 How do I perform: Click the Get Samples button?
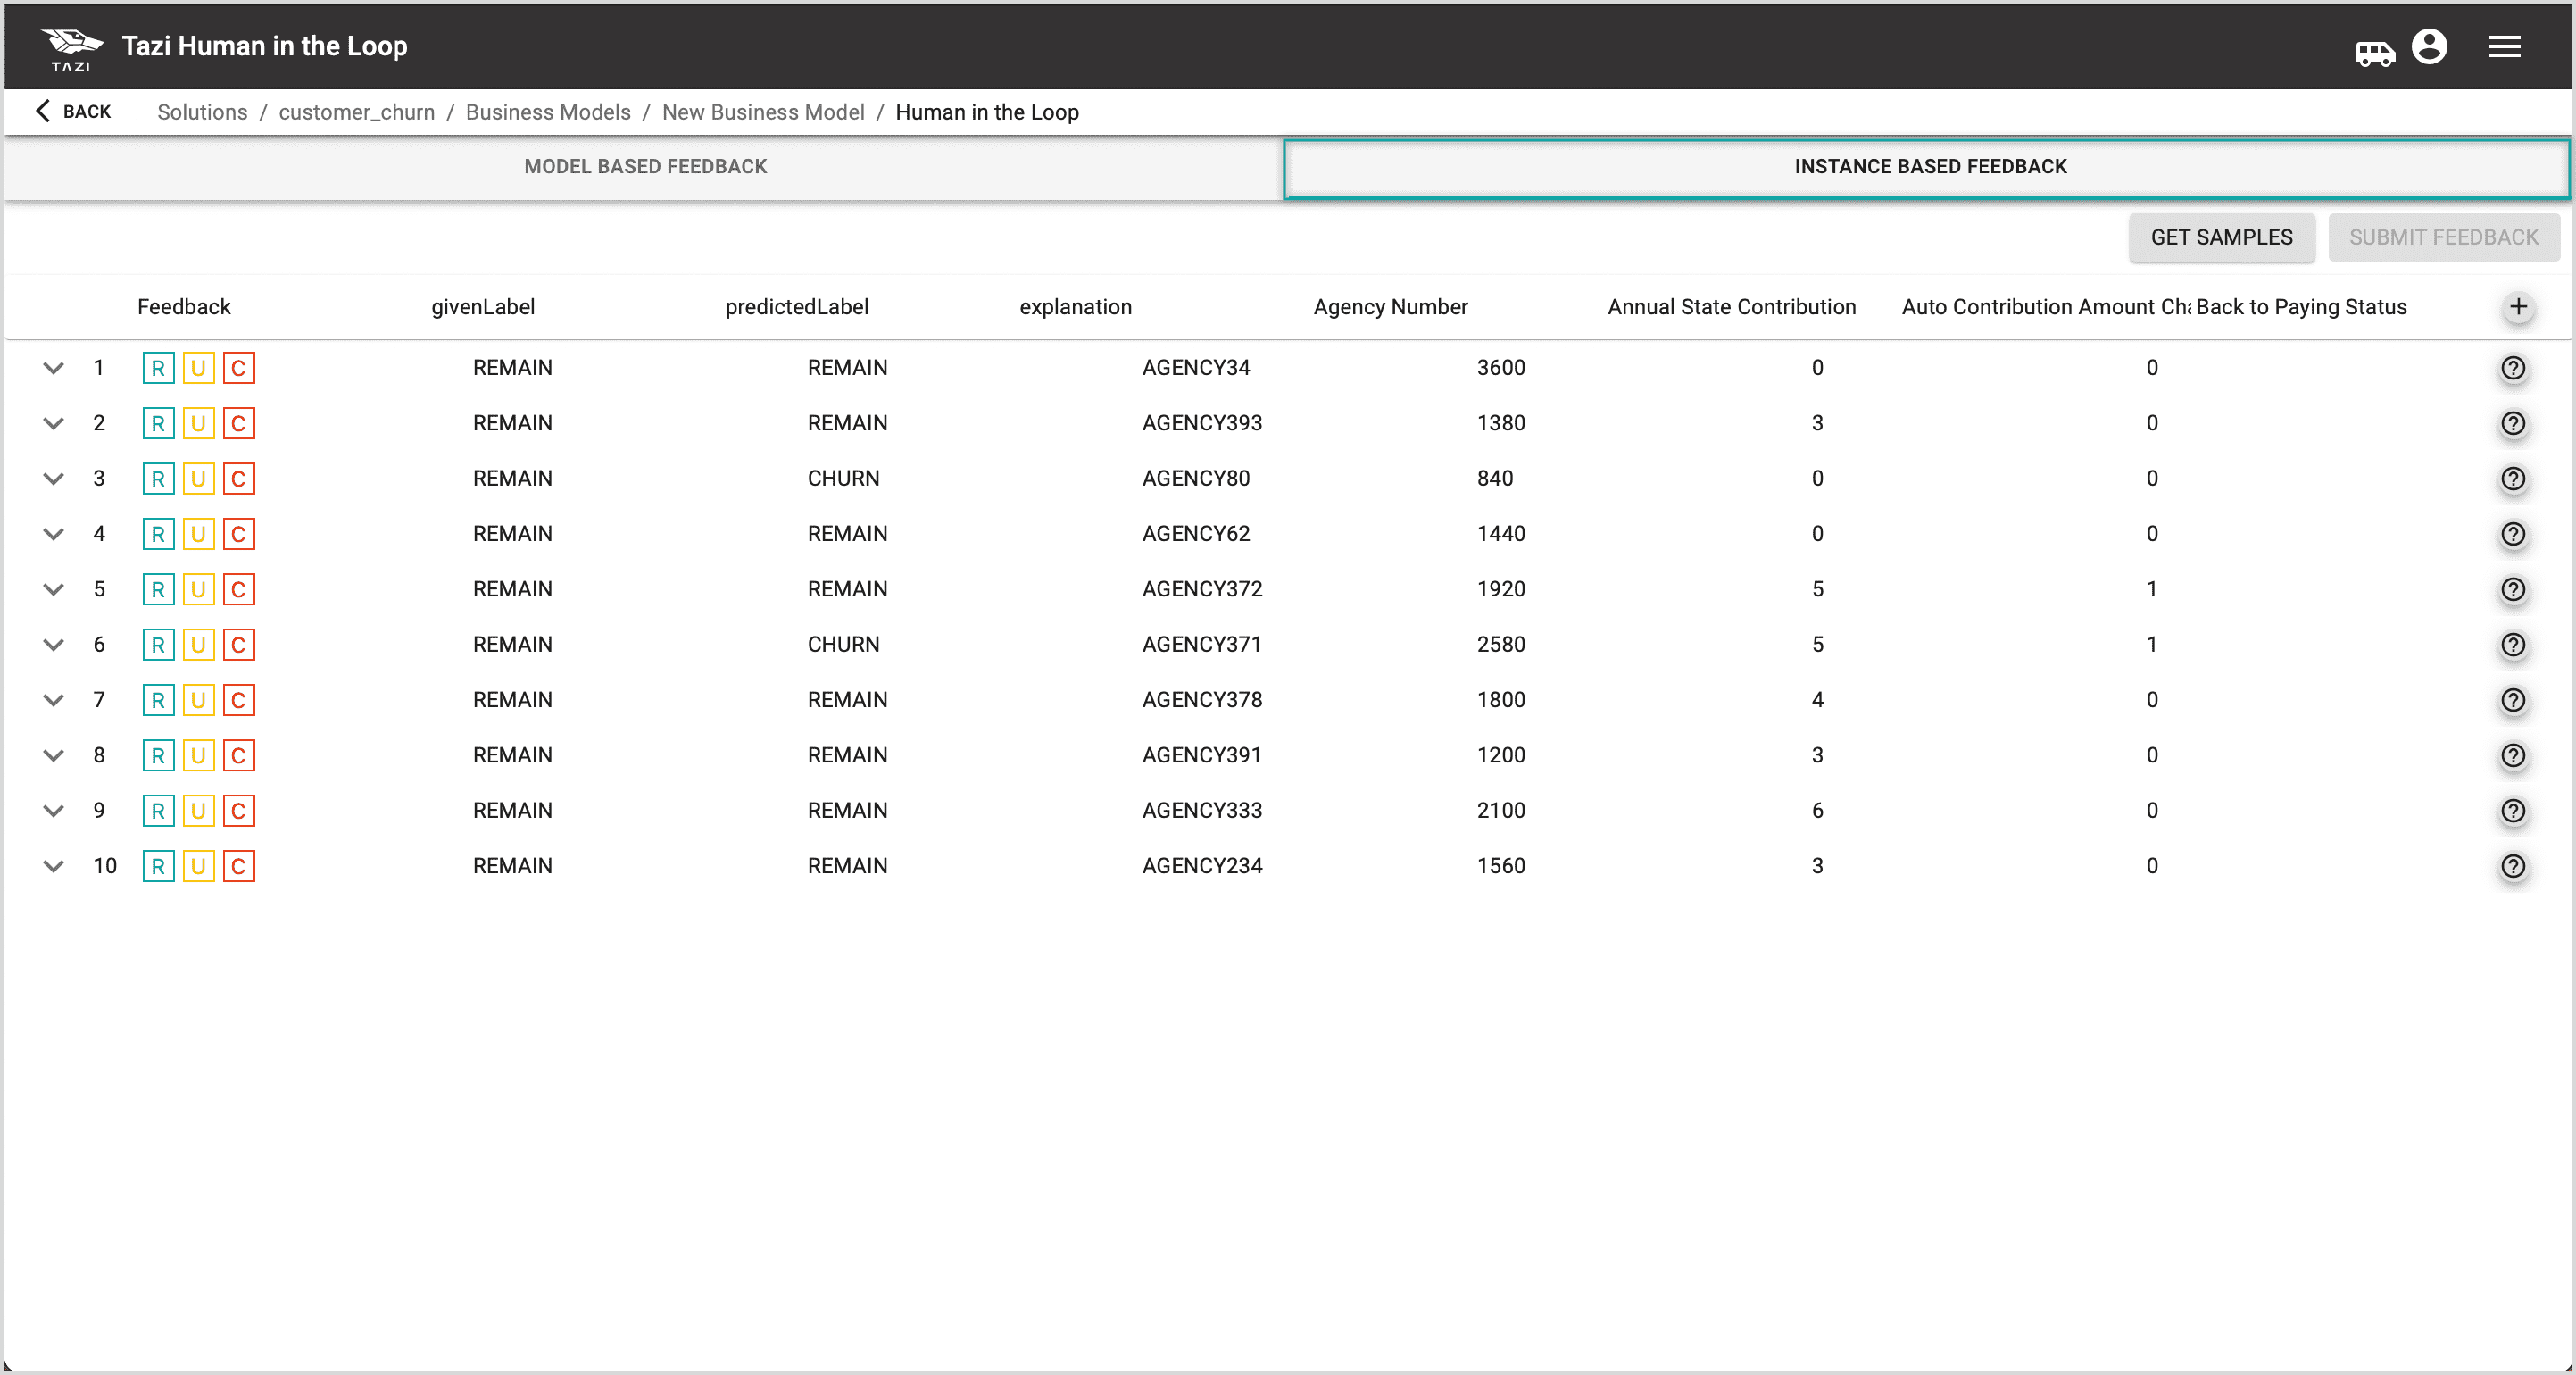[x=2221, y=237]
